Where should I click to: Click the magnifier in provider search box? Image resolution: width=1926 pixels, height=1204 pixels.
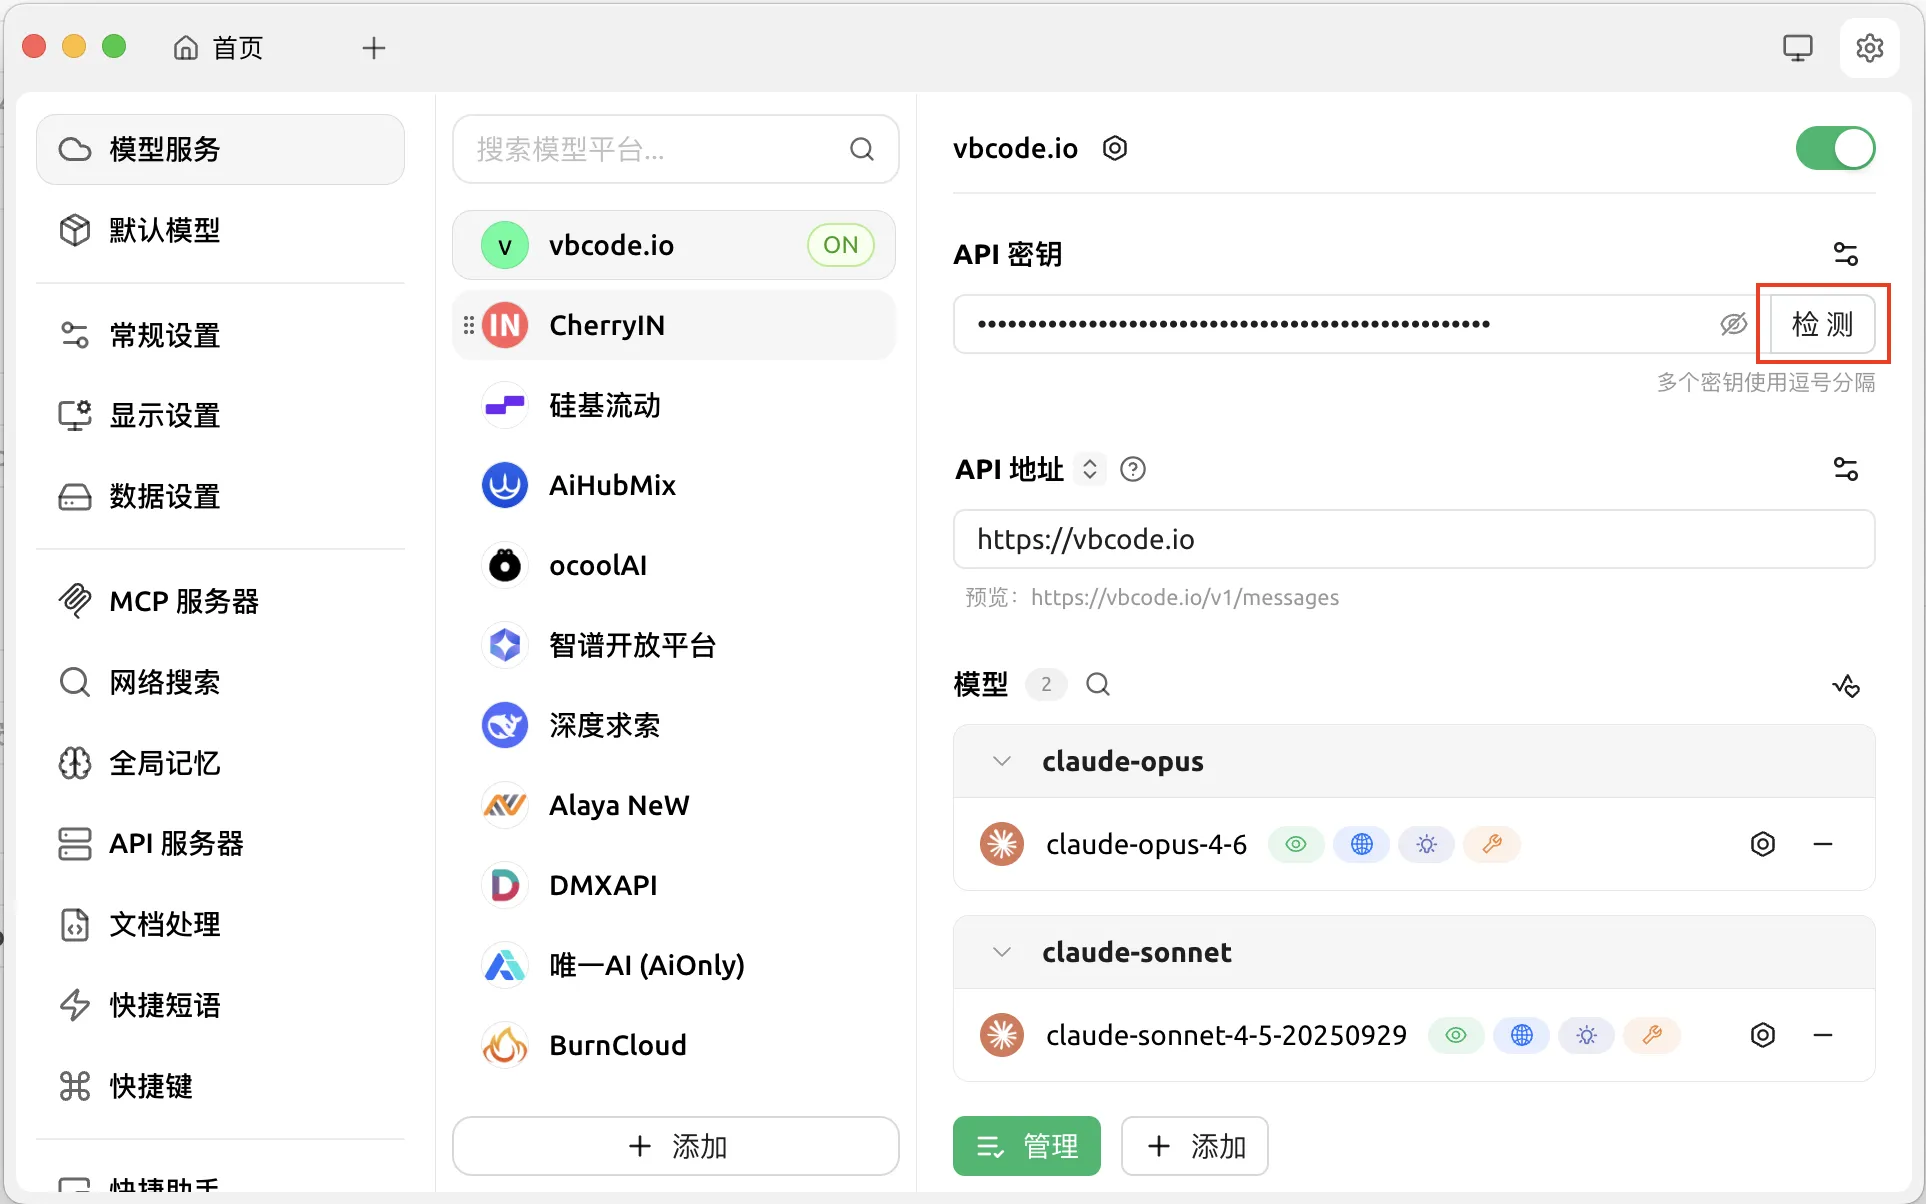861,149
